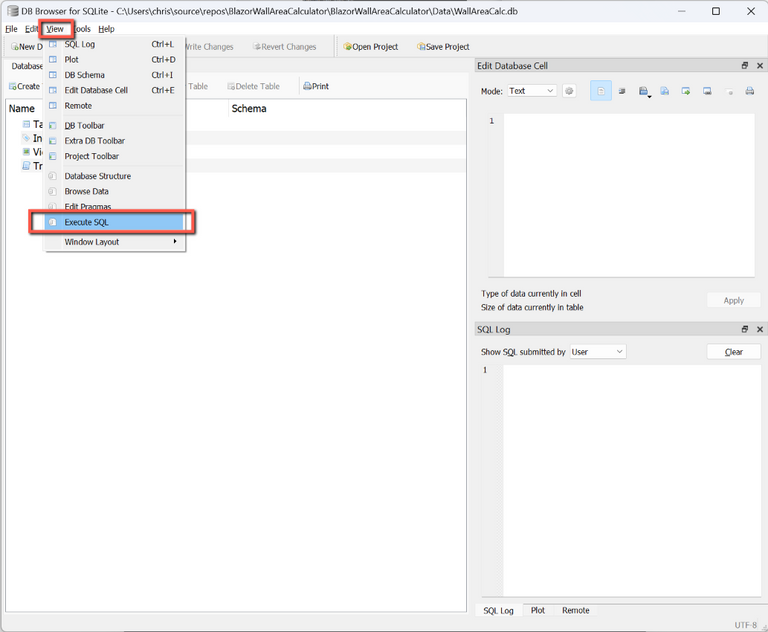This screenshot has height=632, width=768.
Task: Toggle Extra DB Toolbar menu entry
Action: (115, 141)
